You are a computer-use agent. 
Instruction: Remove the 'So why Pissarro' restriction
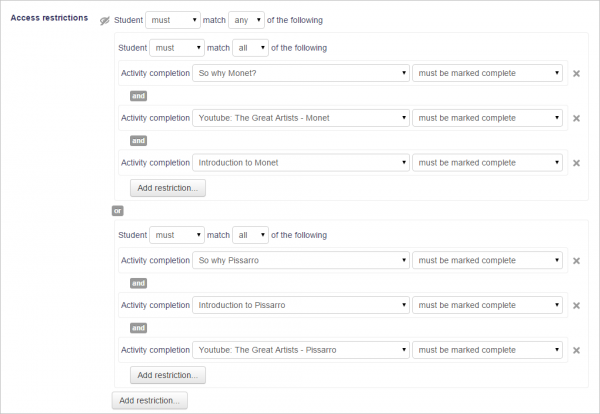pyautogui.click(x=575, y=260)
